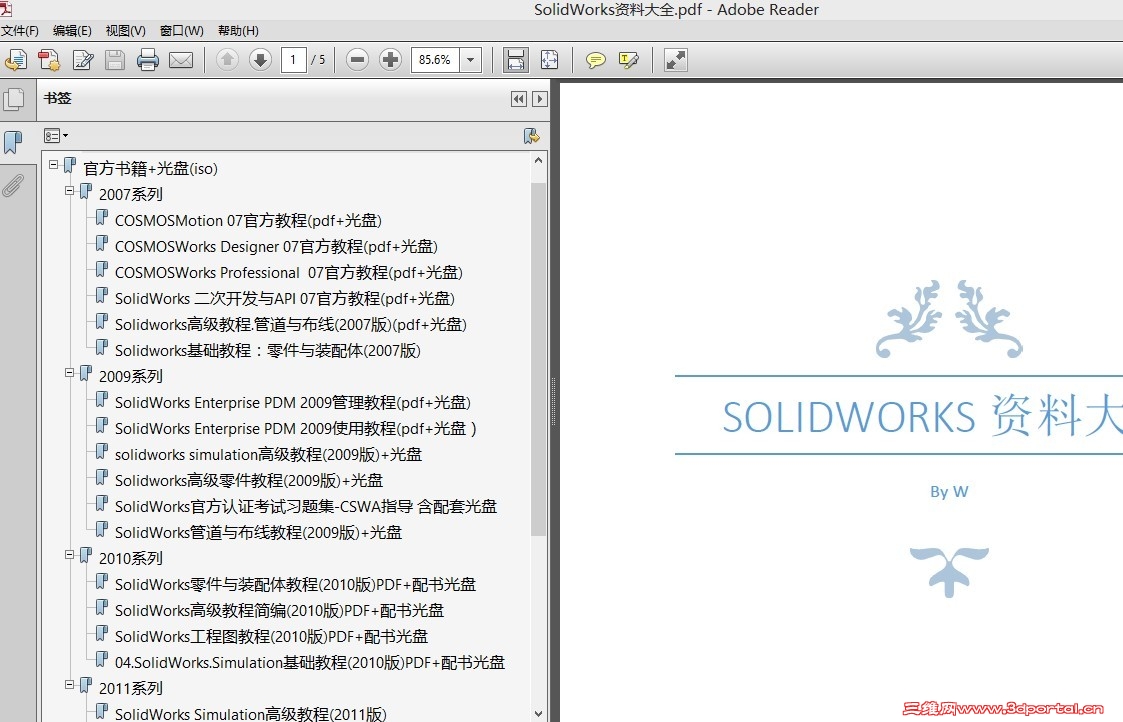This screenshot has height=722, width=1123.
Task: Toggle the Bookmarks sidebar panel
Action: pyautogui.click(x=14, y=142)
